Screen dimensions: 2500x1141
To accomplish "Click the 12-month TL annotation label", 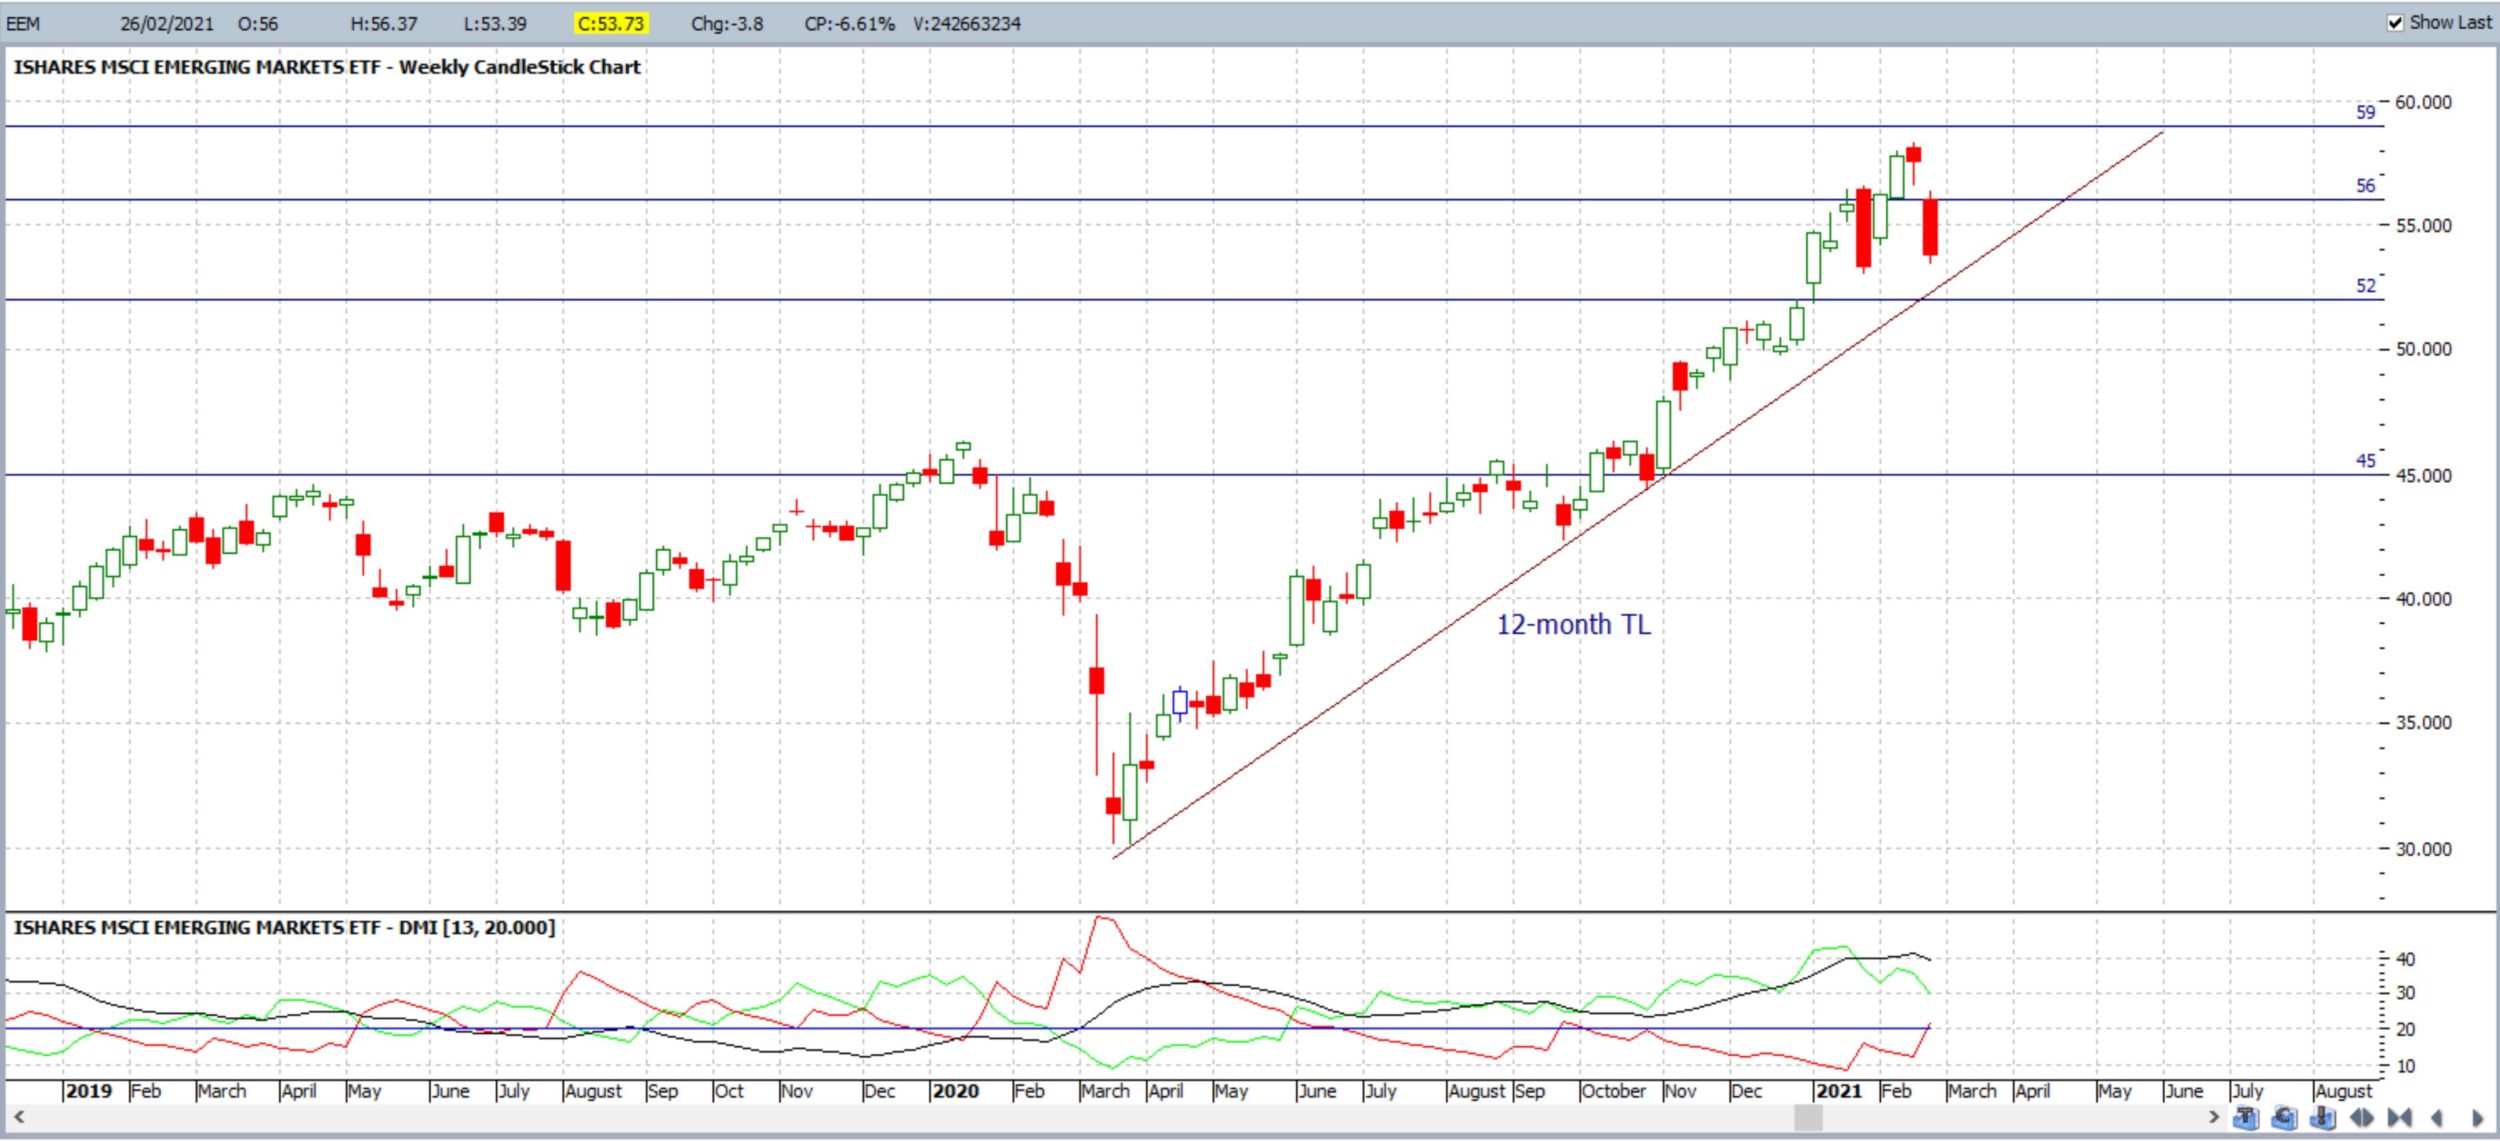I will pyautogui.click(x=1573, y=624).
